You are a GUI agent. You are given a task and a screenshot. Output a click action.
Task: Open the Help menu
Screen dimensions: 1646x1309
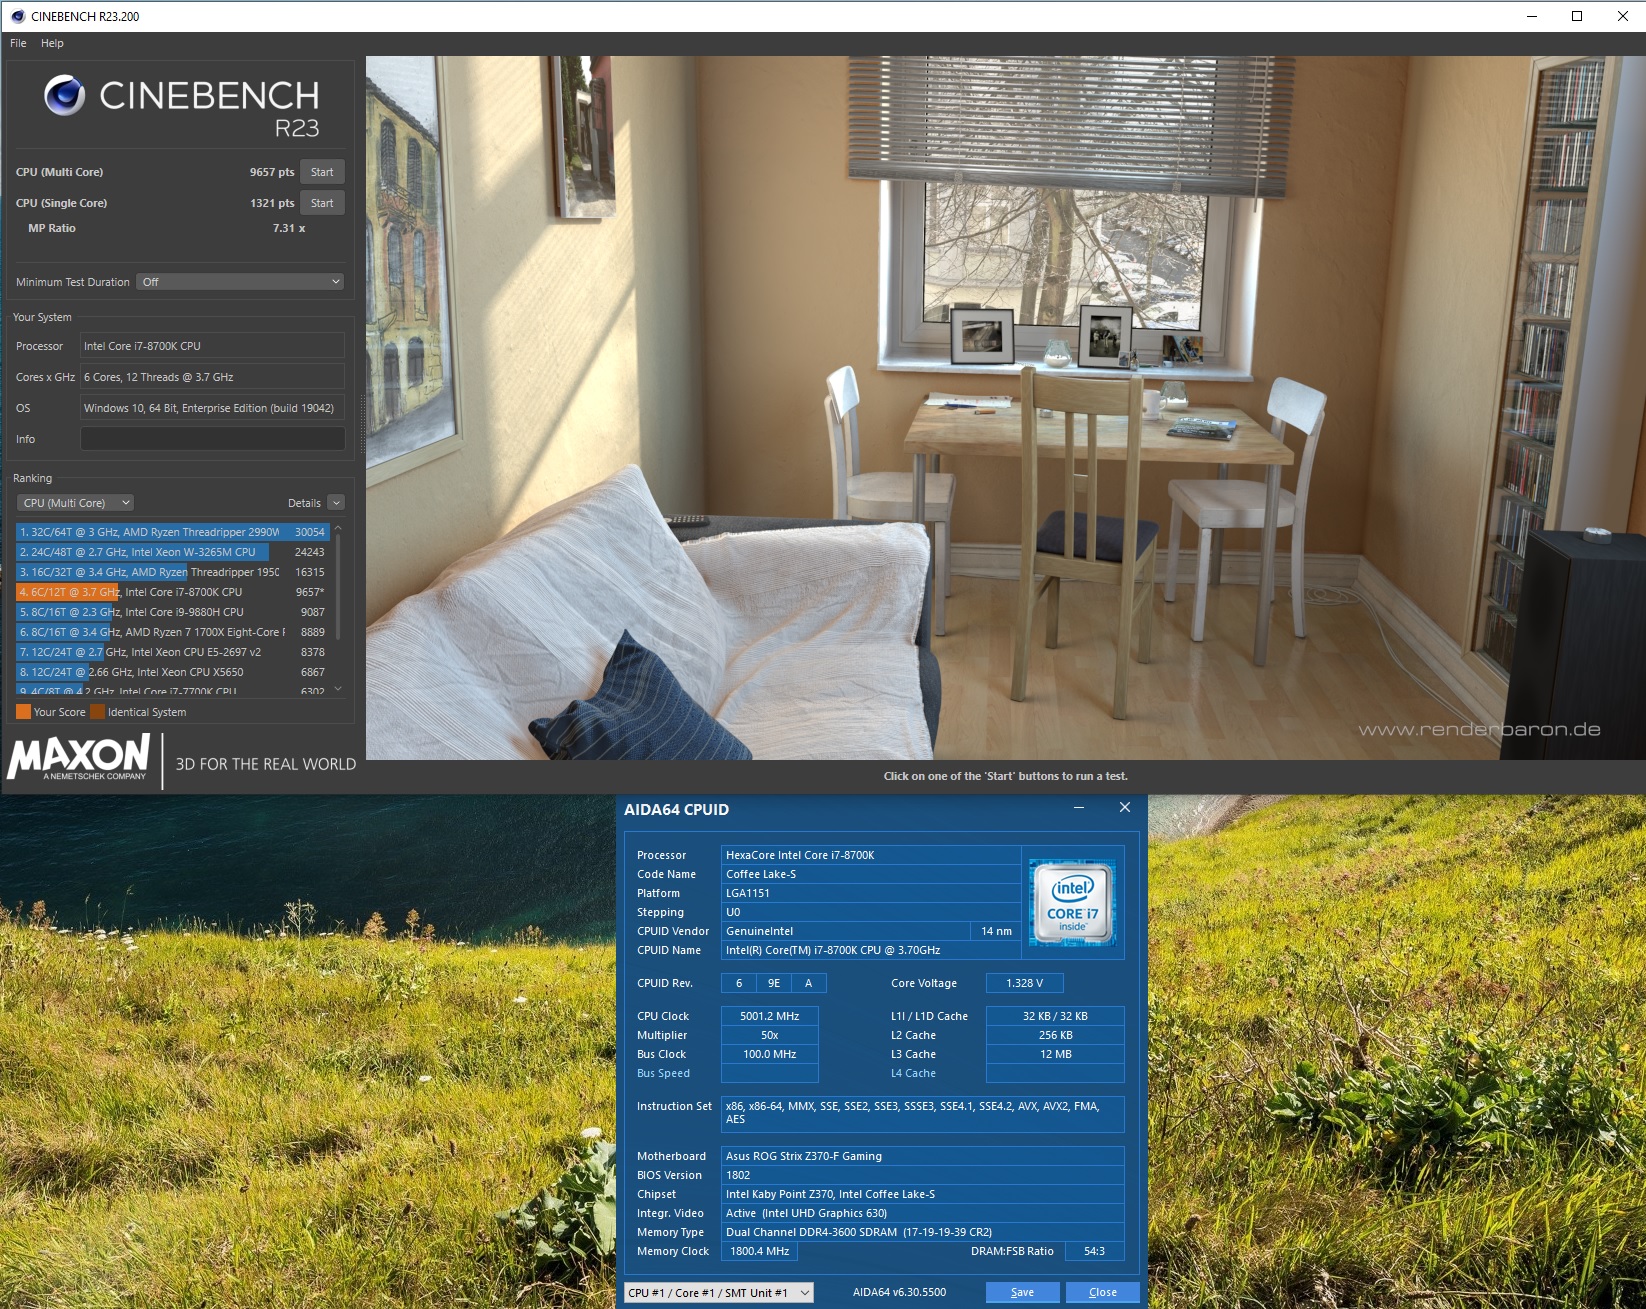[52, 43]
